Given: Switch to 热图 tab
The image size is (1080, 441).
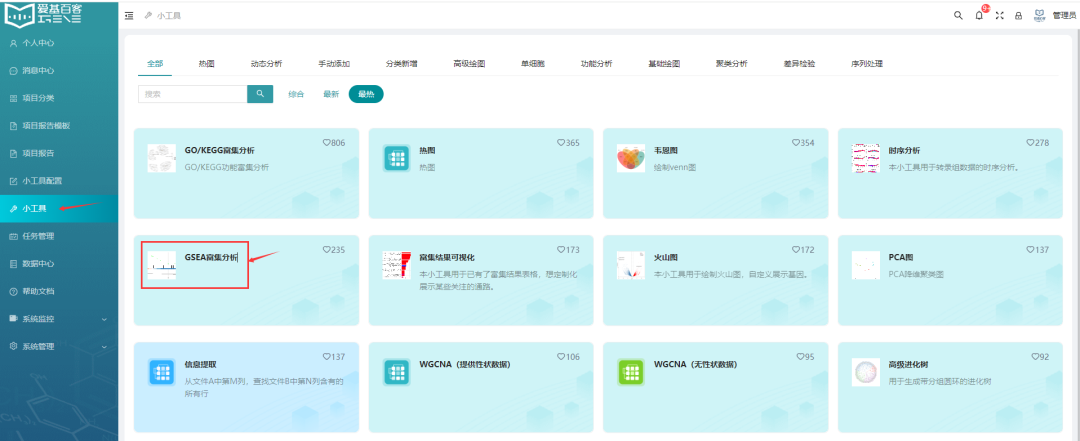Looking at the screenshot, I should click(x=207, y=63).
